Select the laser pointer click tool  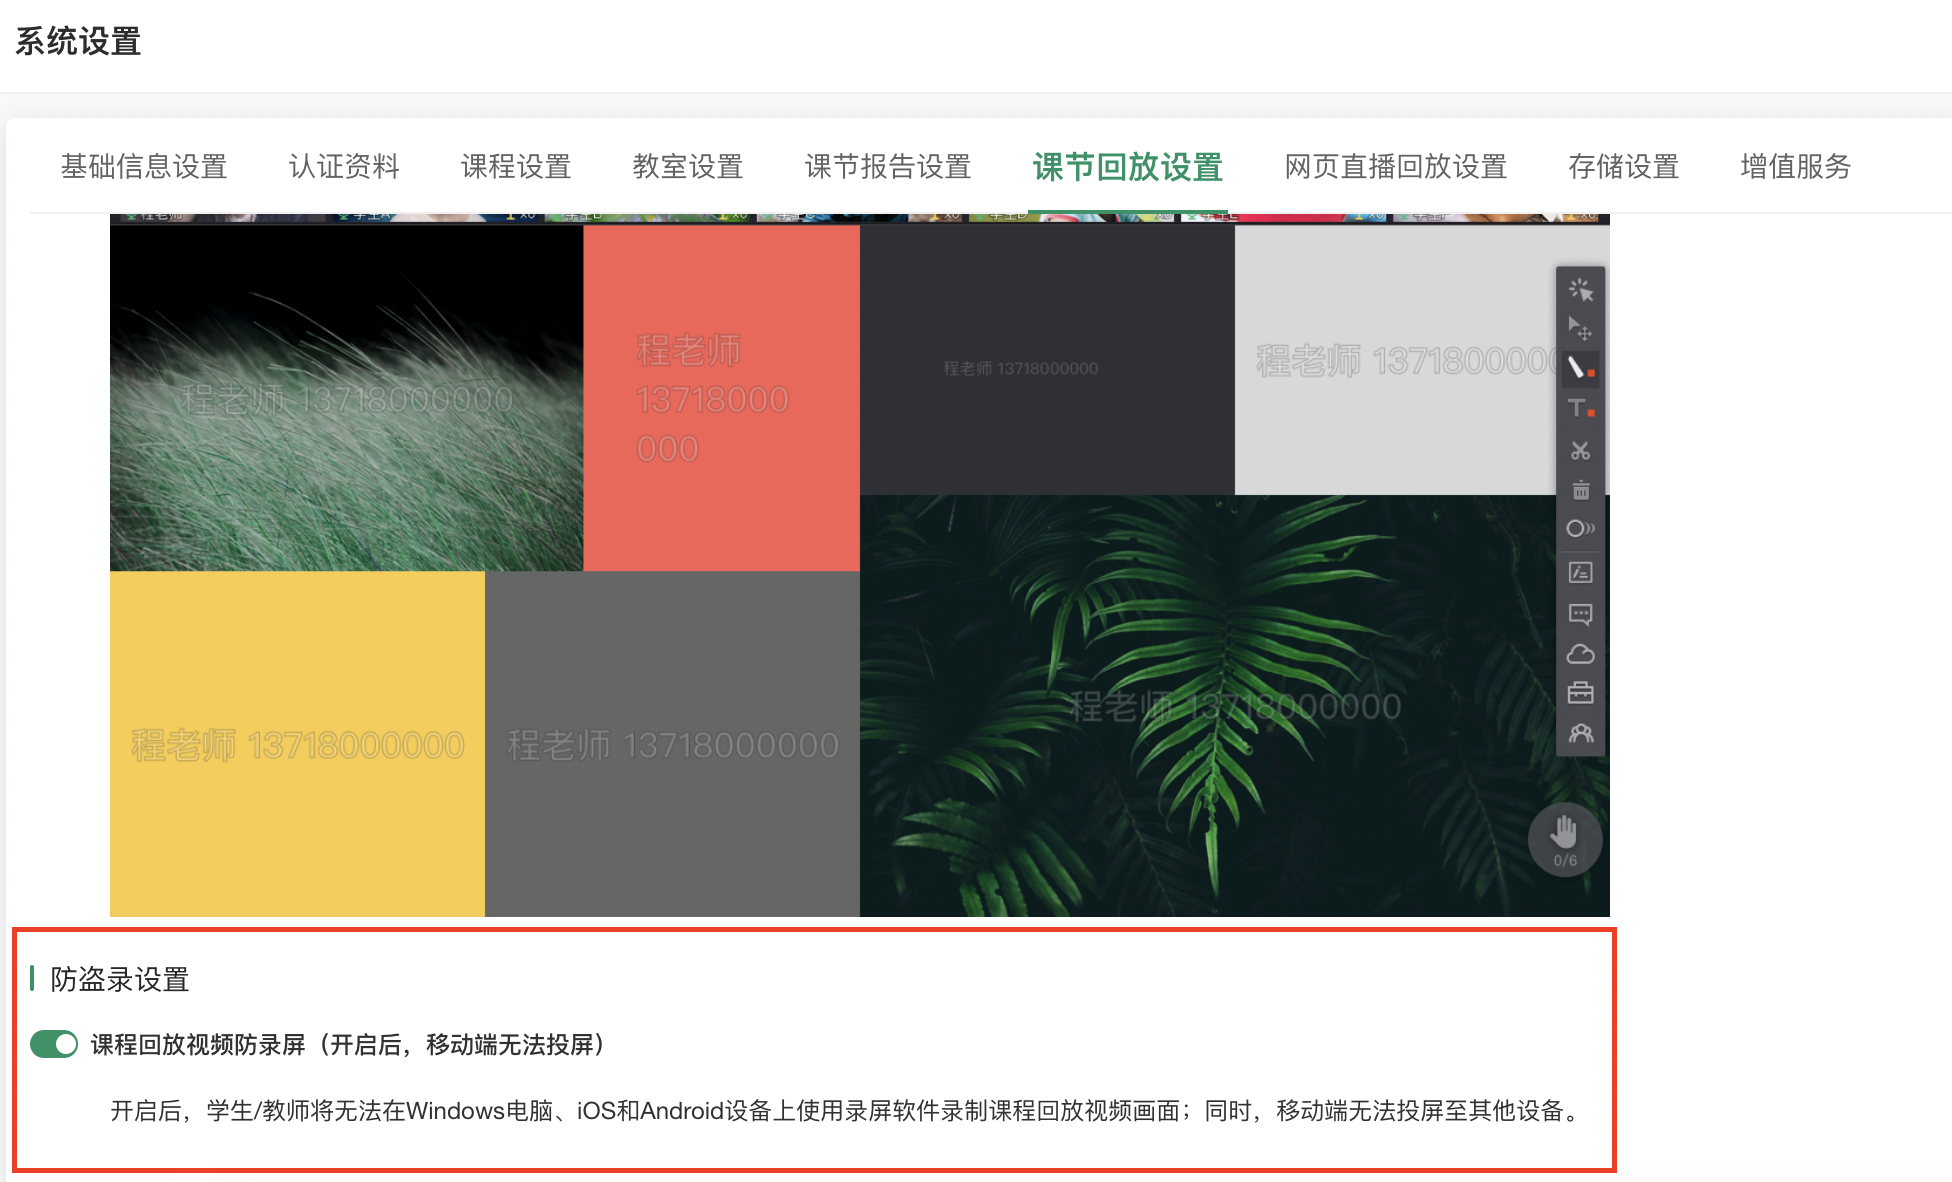point(1580,290)
